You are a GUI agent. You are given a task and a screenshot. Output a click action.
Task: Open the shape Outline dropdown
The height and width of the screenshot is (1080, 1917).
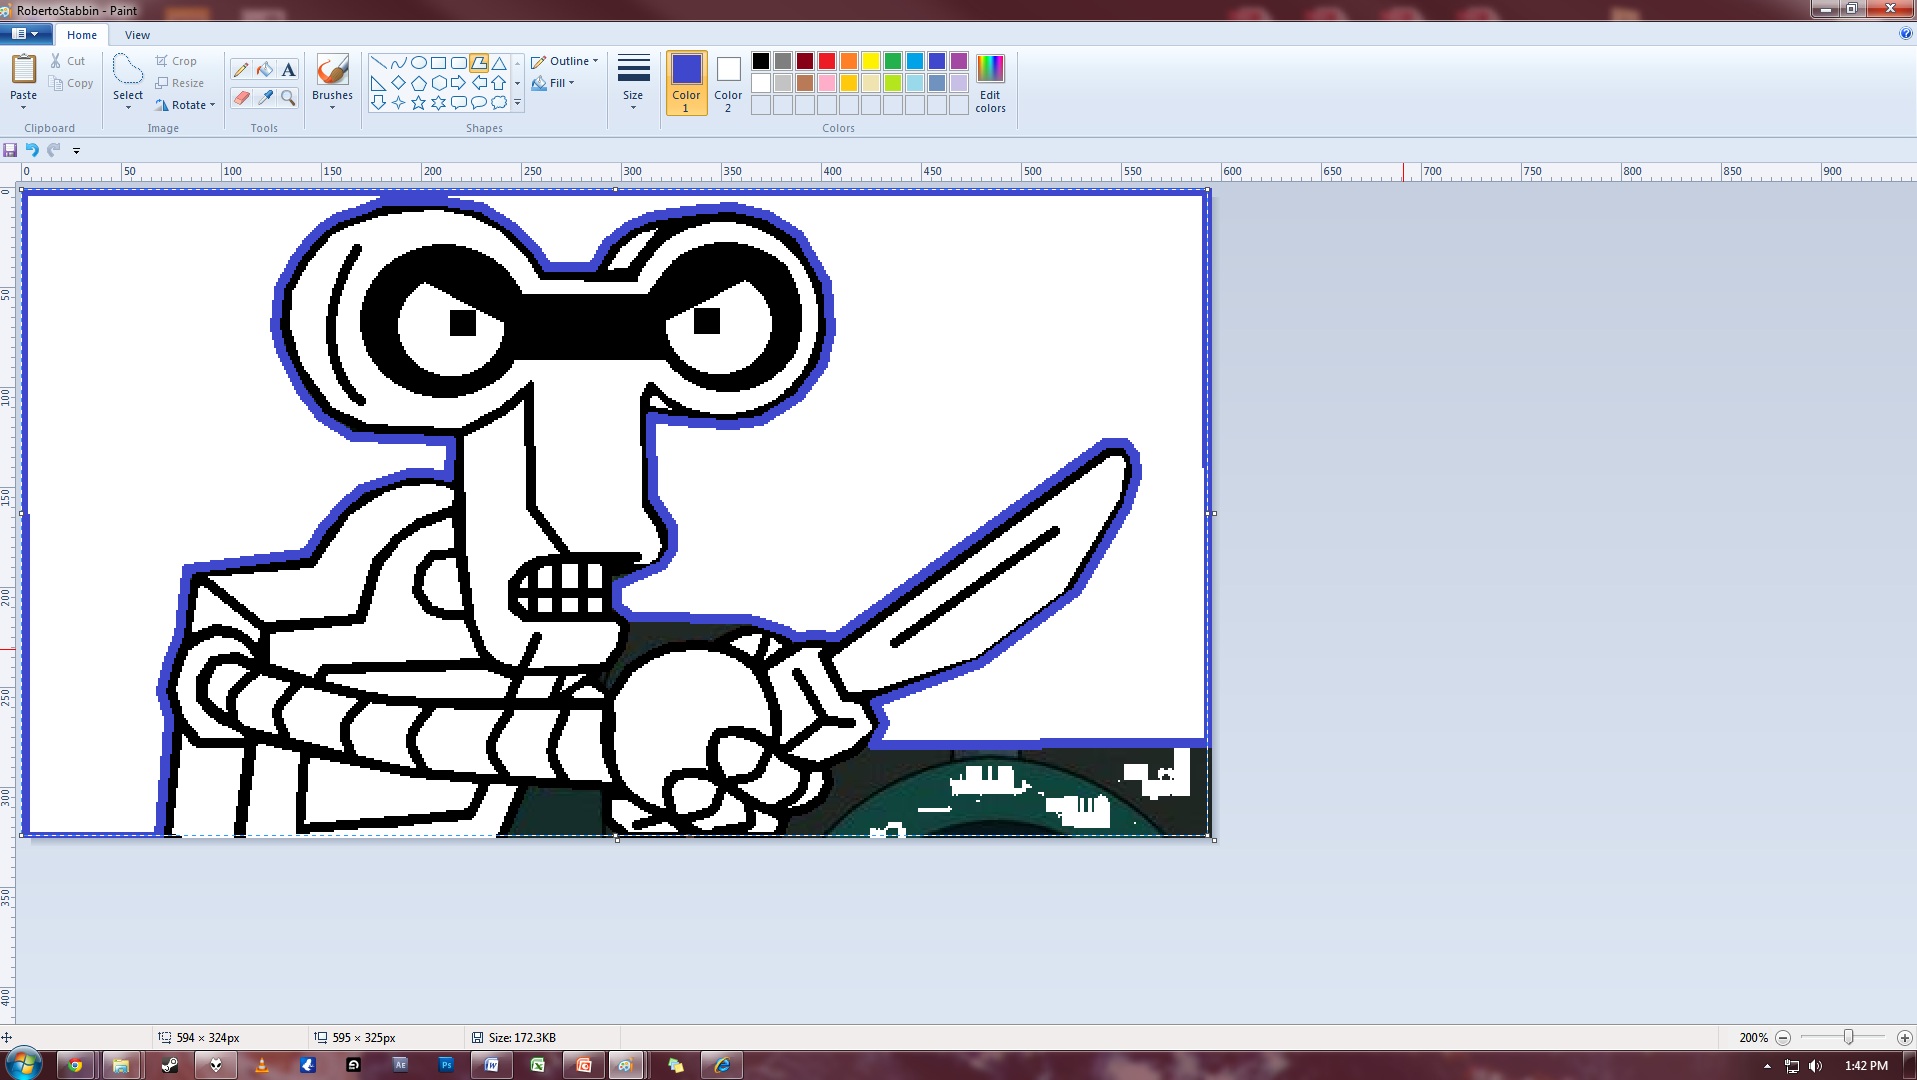pyautogui.click(x=565, y=61)
